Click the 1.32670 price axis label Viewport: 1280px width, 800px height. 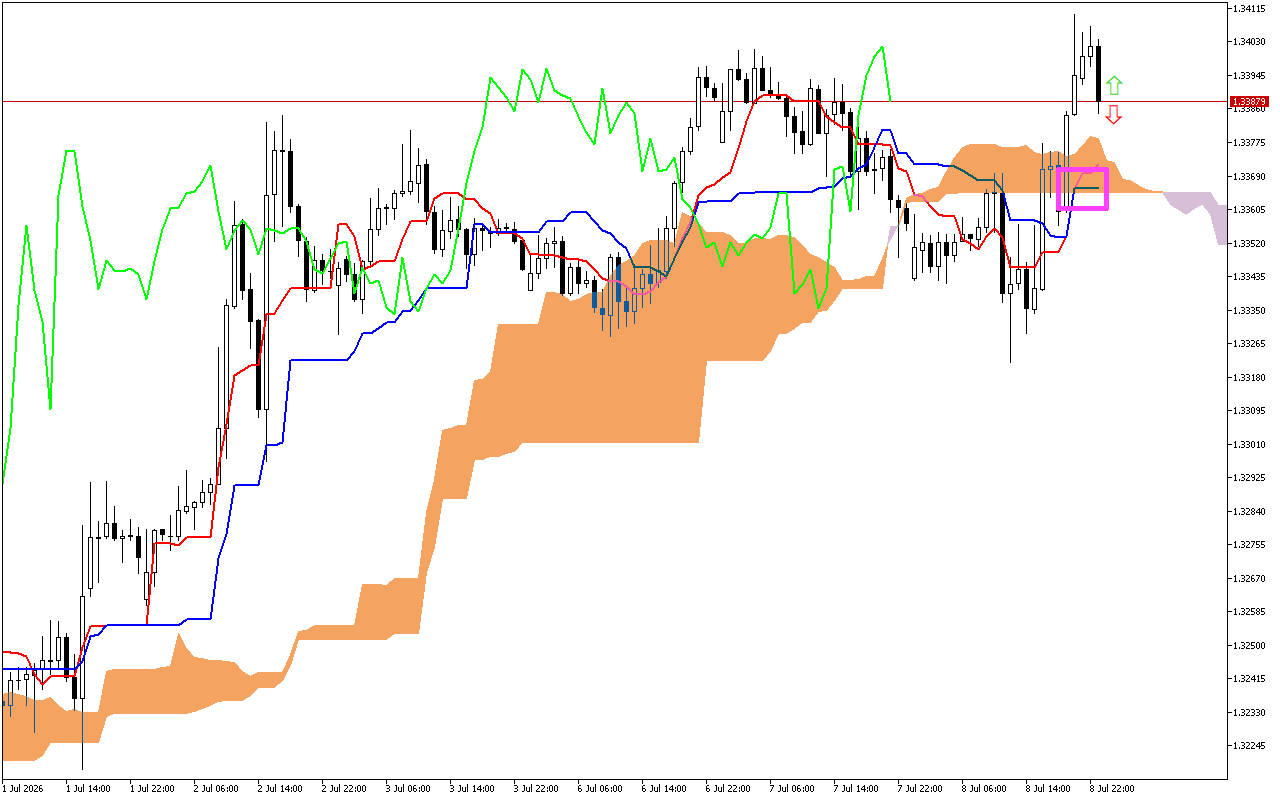click(x=1250, y=578)
